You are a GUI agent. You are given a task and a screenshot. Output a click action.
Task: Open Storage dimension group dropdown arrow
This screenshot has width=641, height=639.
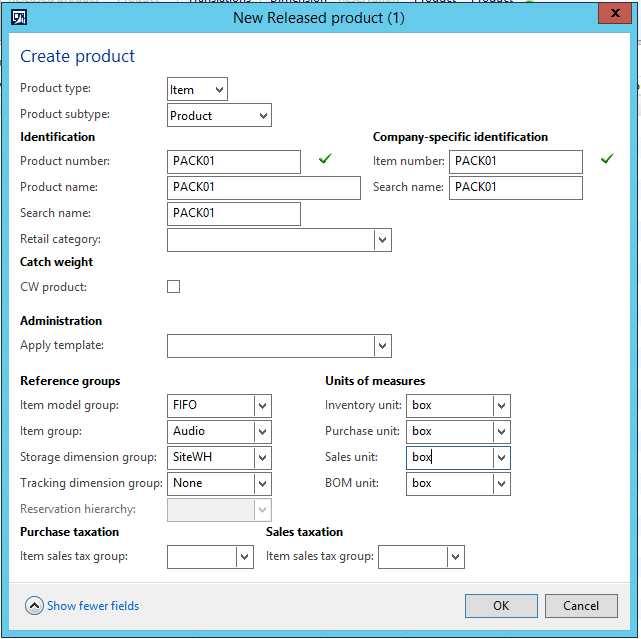262,458
